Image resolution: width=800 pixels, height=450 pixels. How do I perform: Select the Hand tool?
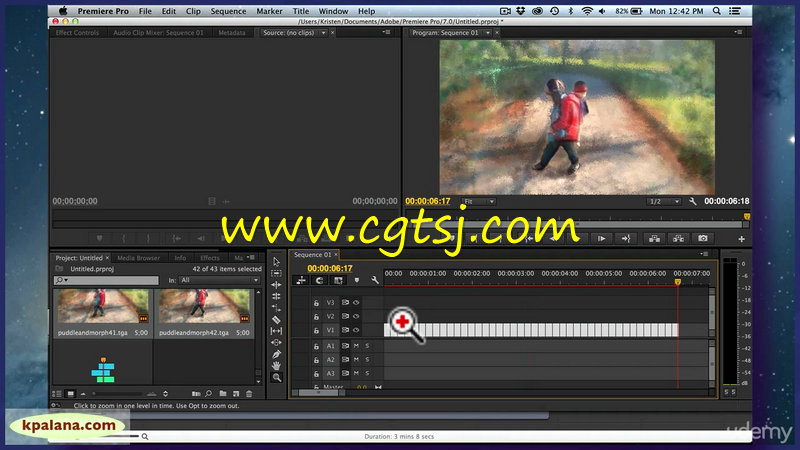tap(276, 366)
